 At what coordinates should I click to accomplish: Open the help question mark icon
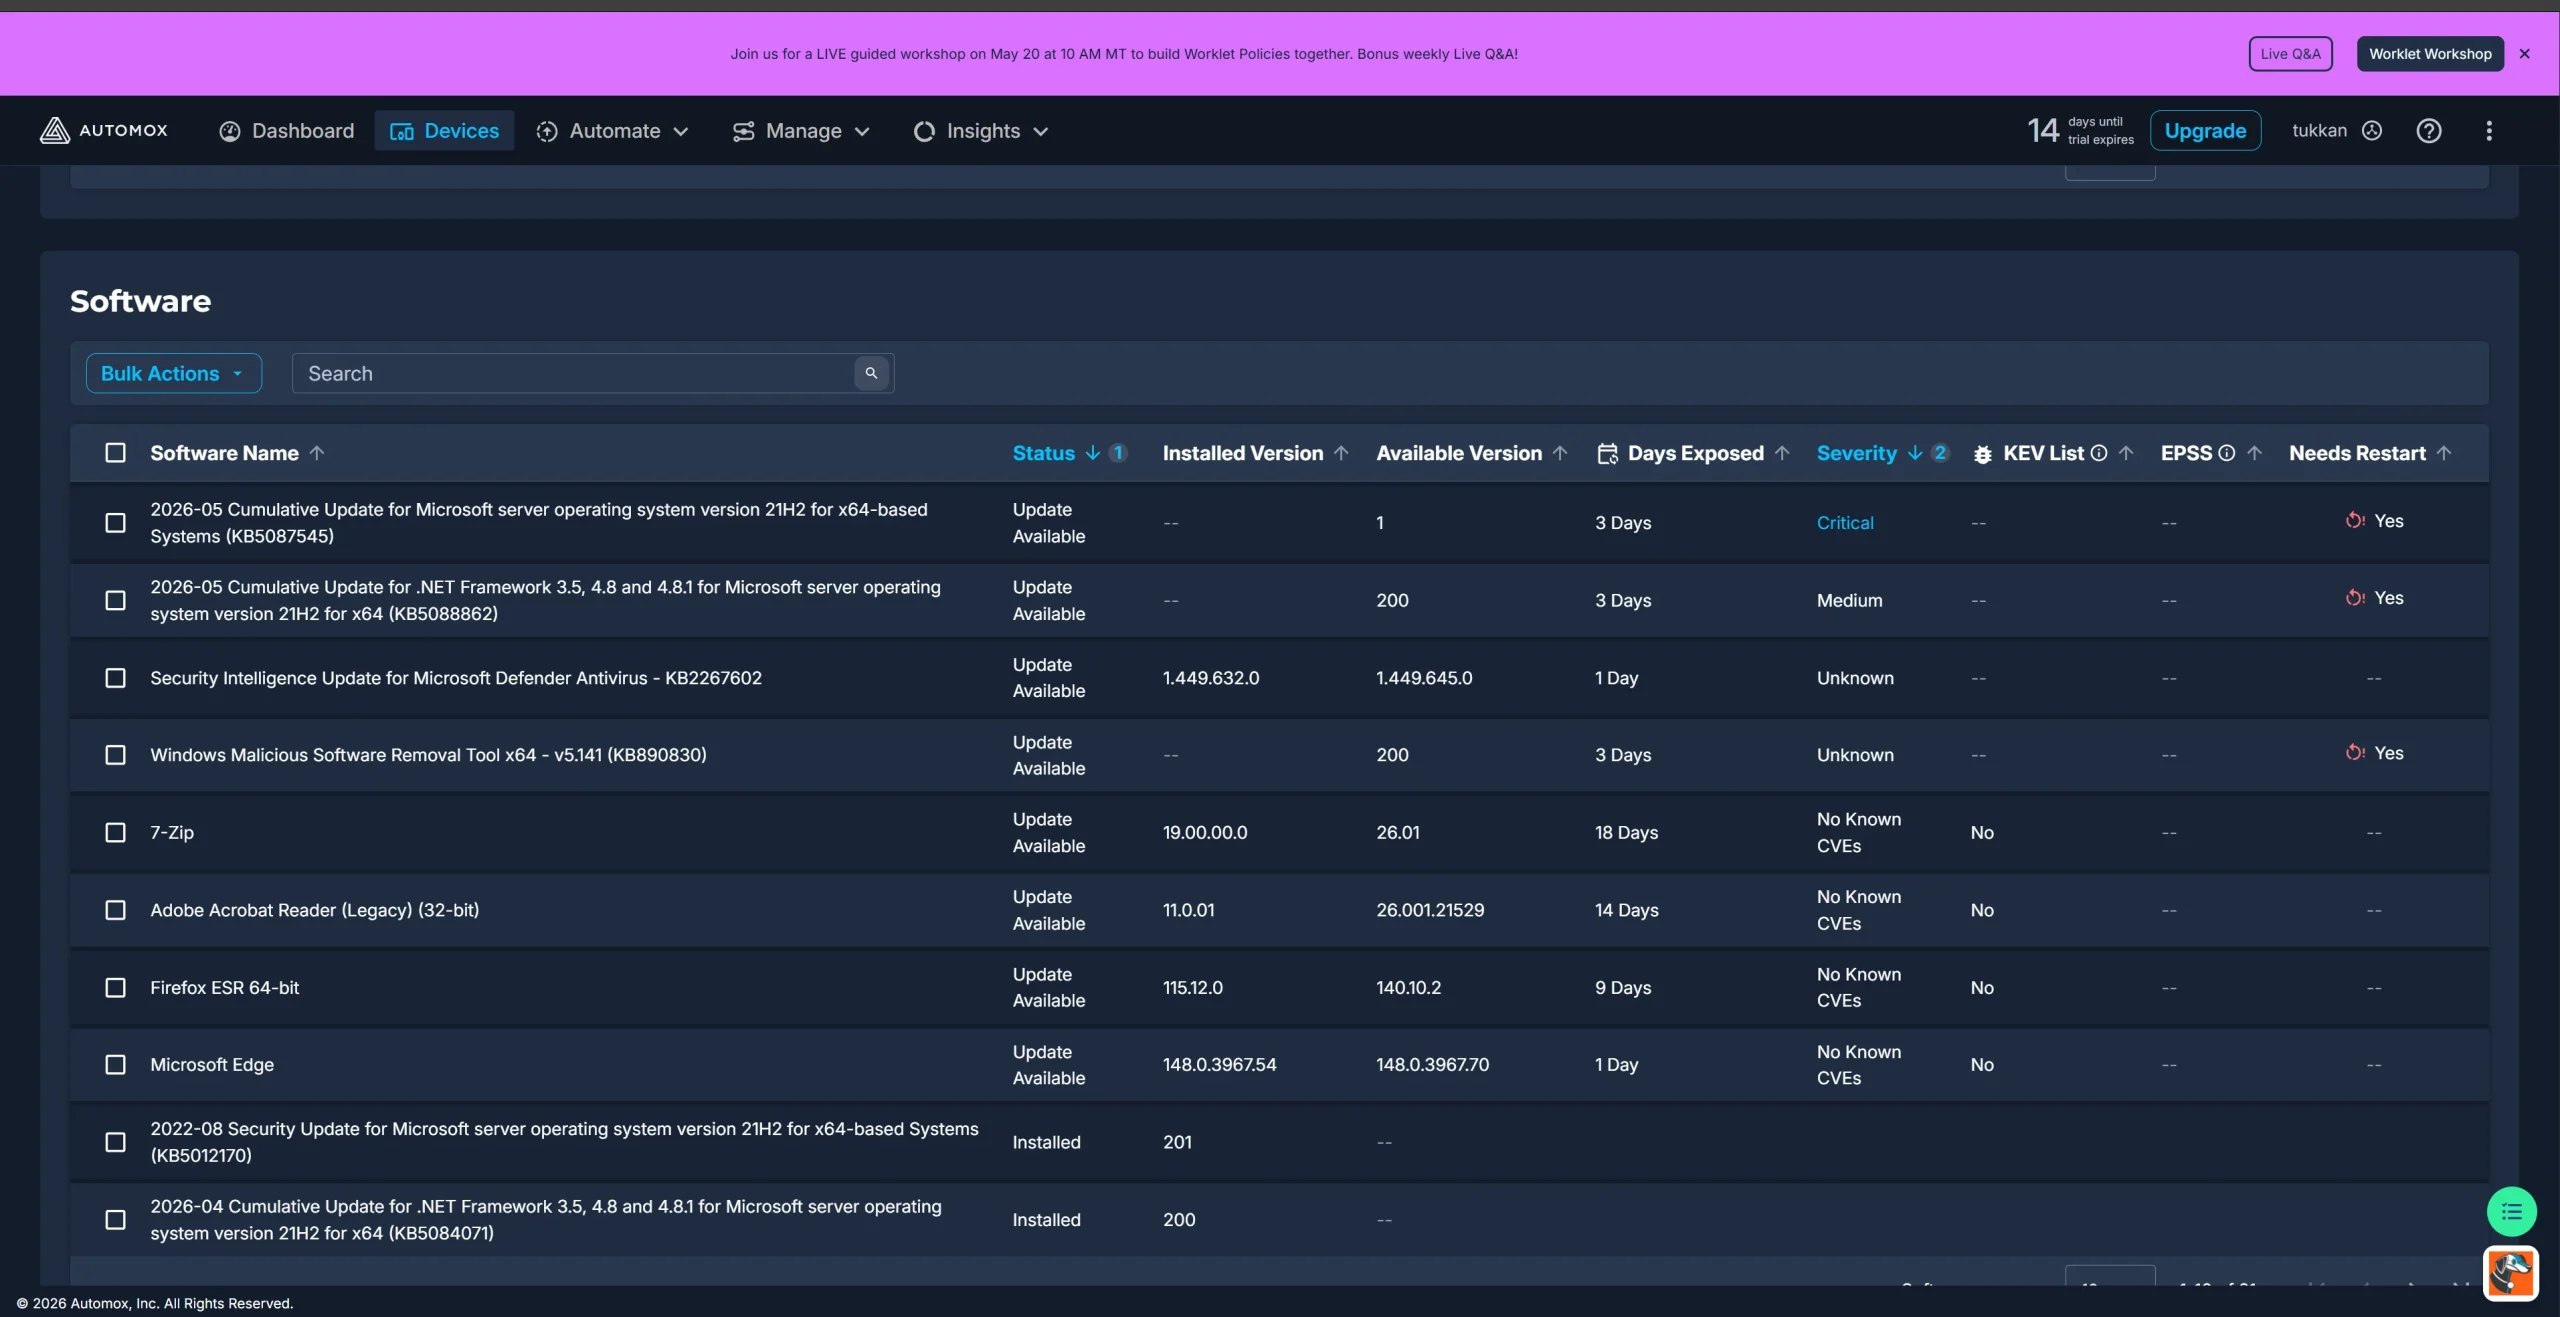tap(2429, 131)
